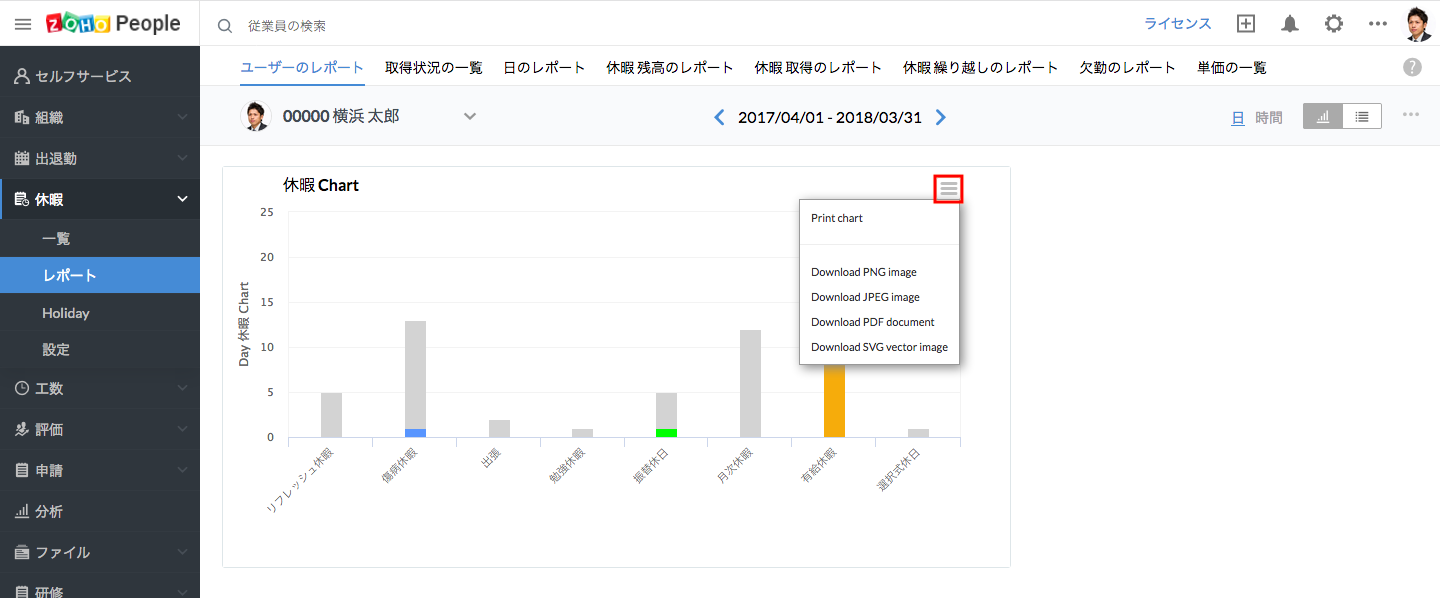Switch to list view
1440x598 pixels.
[1362, 116]
